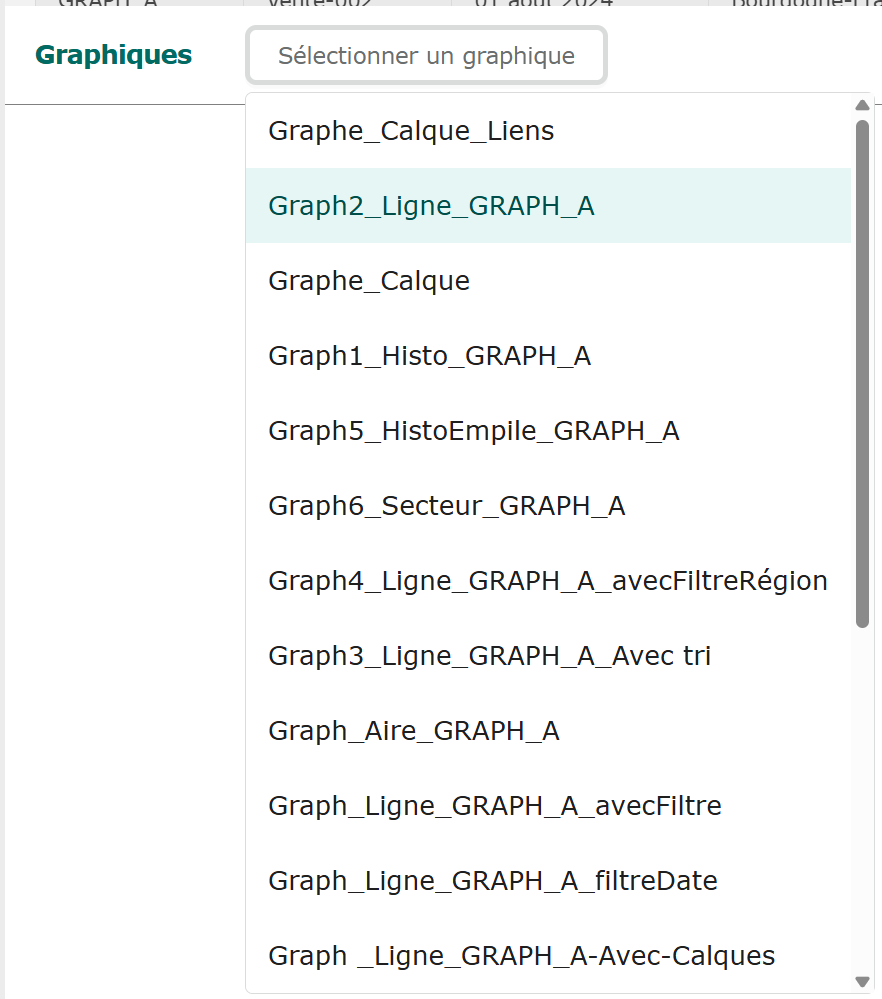
Task: Select Graph5_HistoEmpile_GRAPH_A chart
Action: tap(473, 431)
